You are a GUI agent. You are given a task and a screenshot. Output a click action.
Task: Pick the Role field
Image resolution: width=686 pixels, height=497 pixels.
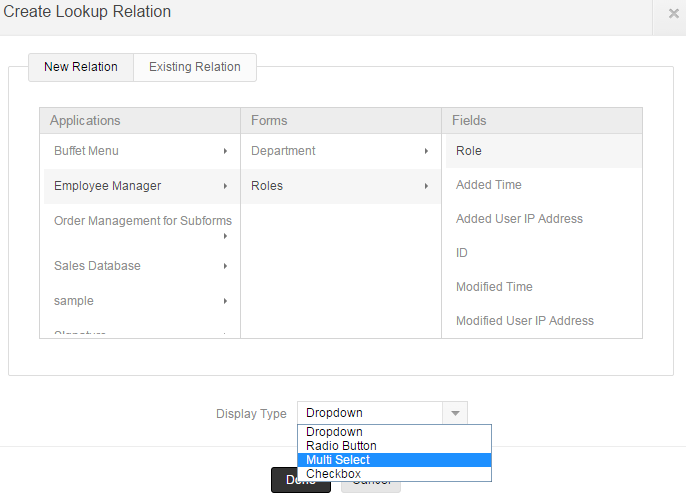469,151
